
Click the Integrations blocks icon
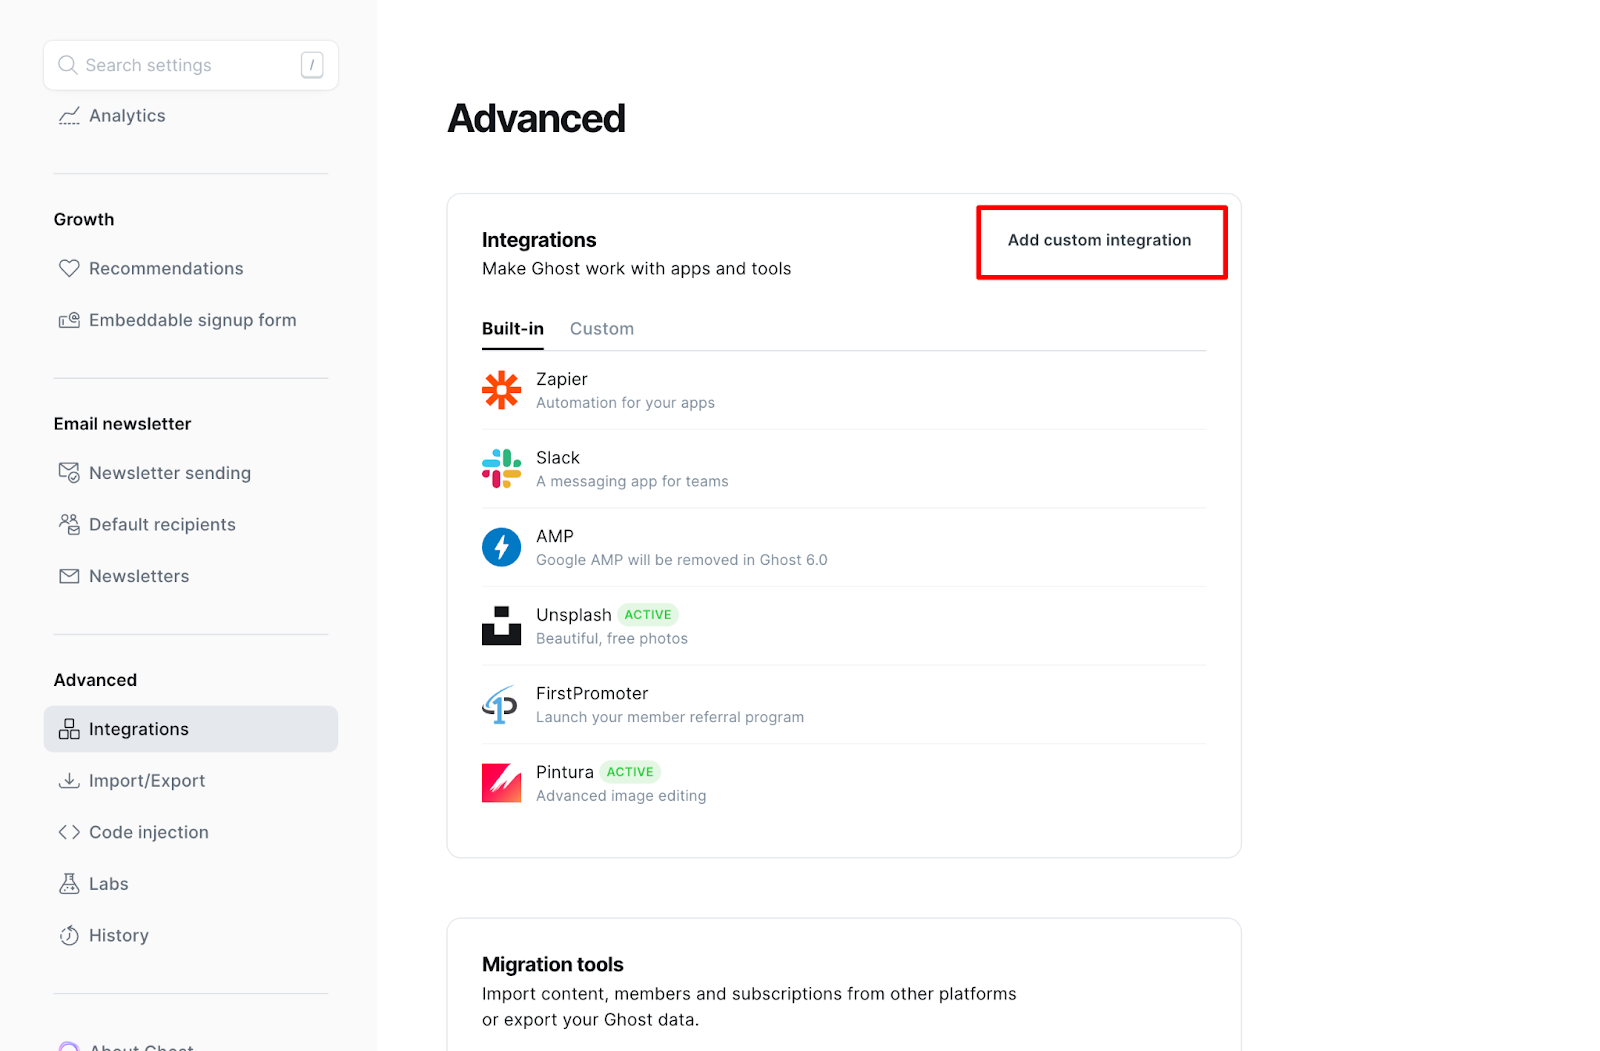(x=69, y=729)
